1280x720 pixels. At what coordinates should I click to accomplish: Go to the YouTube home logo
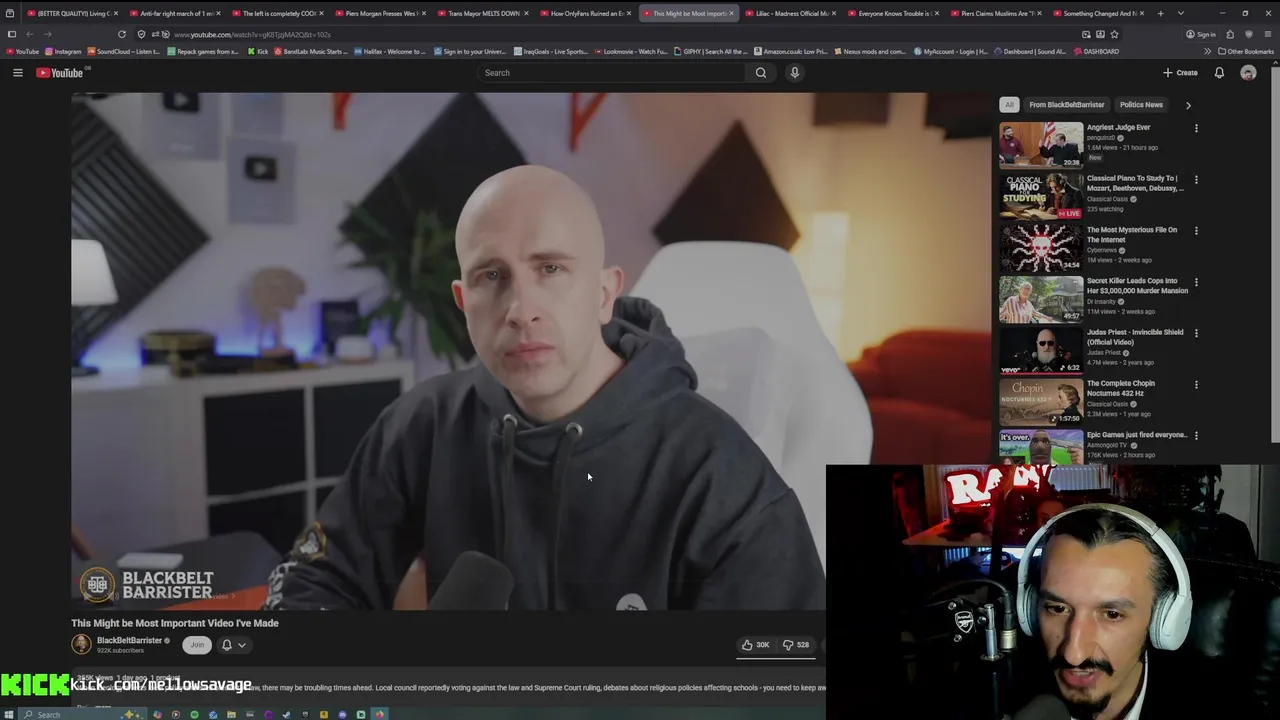click(x=60, y=72)
